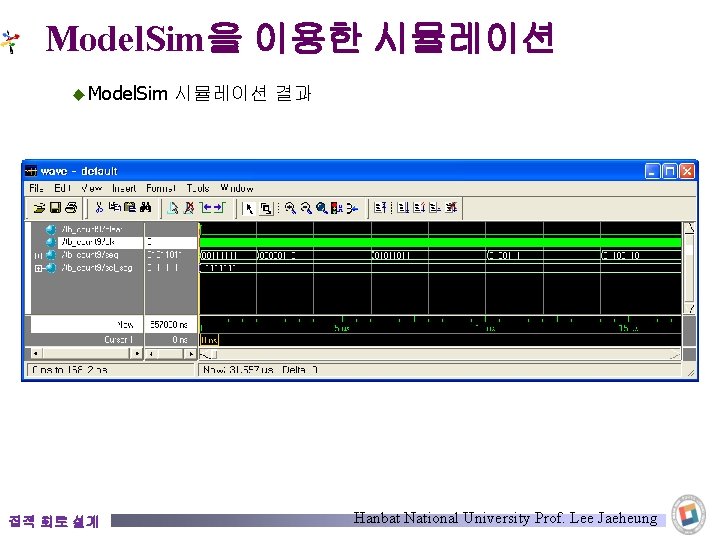Click signal names pane left scroll arrow
This screenshot has height=540, width=720.
point(35,354)
